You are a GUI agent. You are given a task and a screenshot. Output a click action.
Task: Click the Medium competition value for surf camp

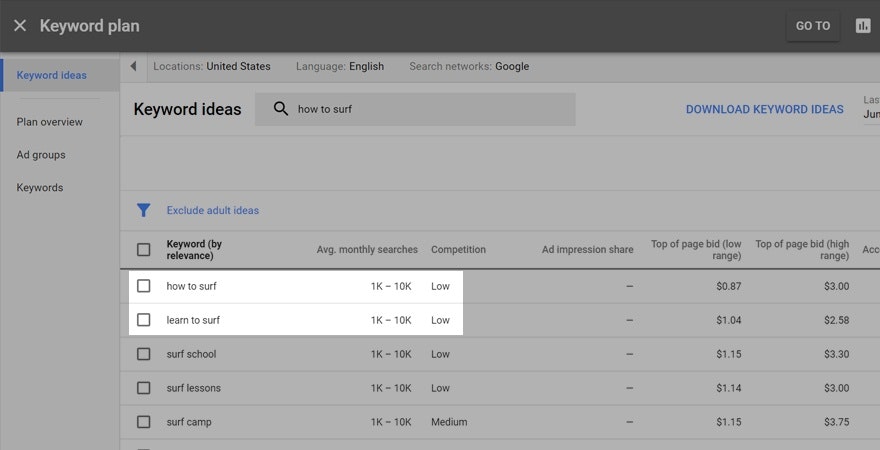(449, 422)
